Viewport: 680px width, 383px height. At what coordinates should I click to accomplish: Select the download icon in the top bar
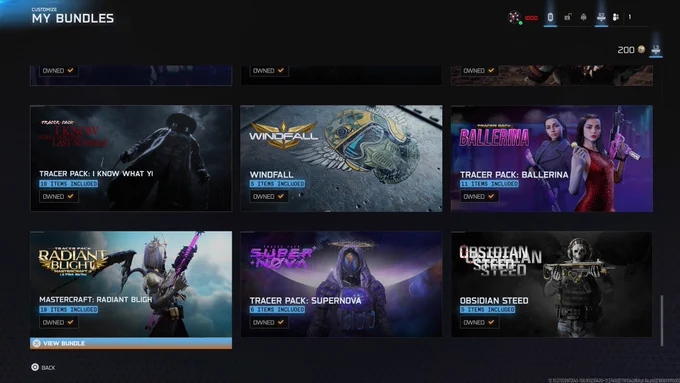[x=601, y=17]
